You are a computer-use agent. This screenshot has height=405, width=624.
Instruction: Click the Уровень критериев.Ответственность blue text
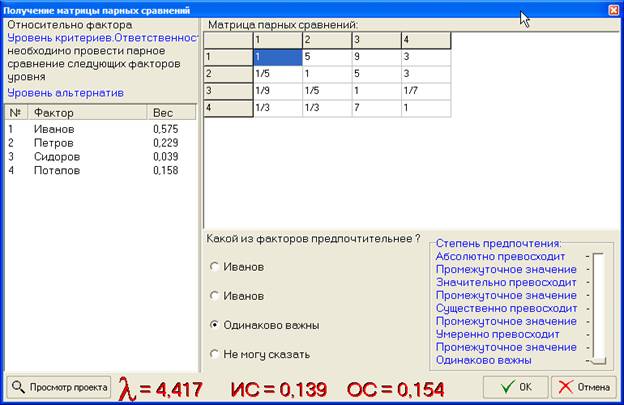103,38
